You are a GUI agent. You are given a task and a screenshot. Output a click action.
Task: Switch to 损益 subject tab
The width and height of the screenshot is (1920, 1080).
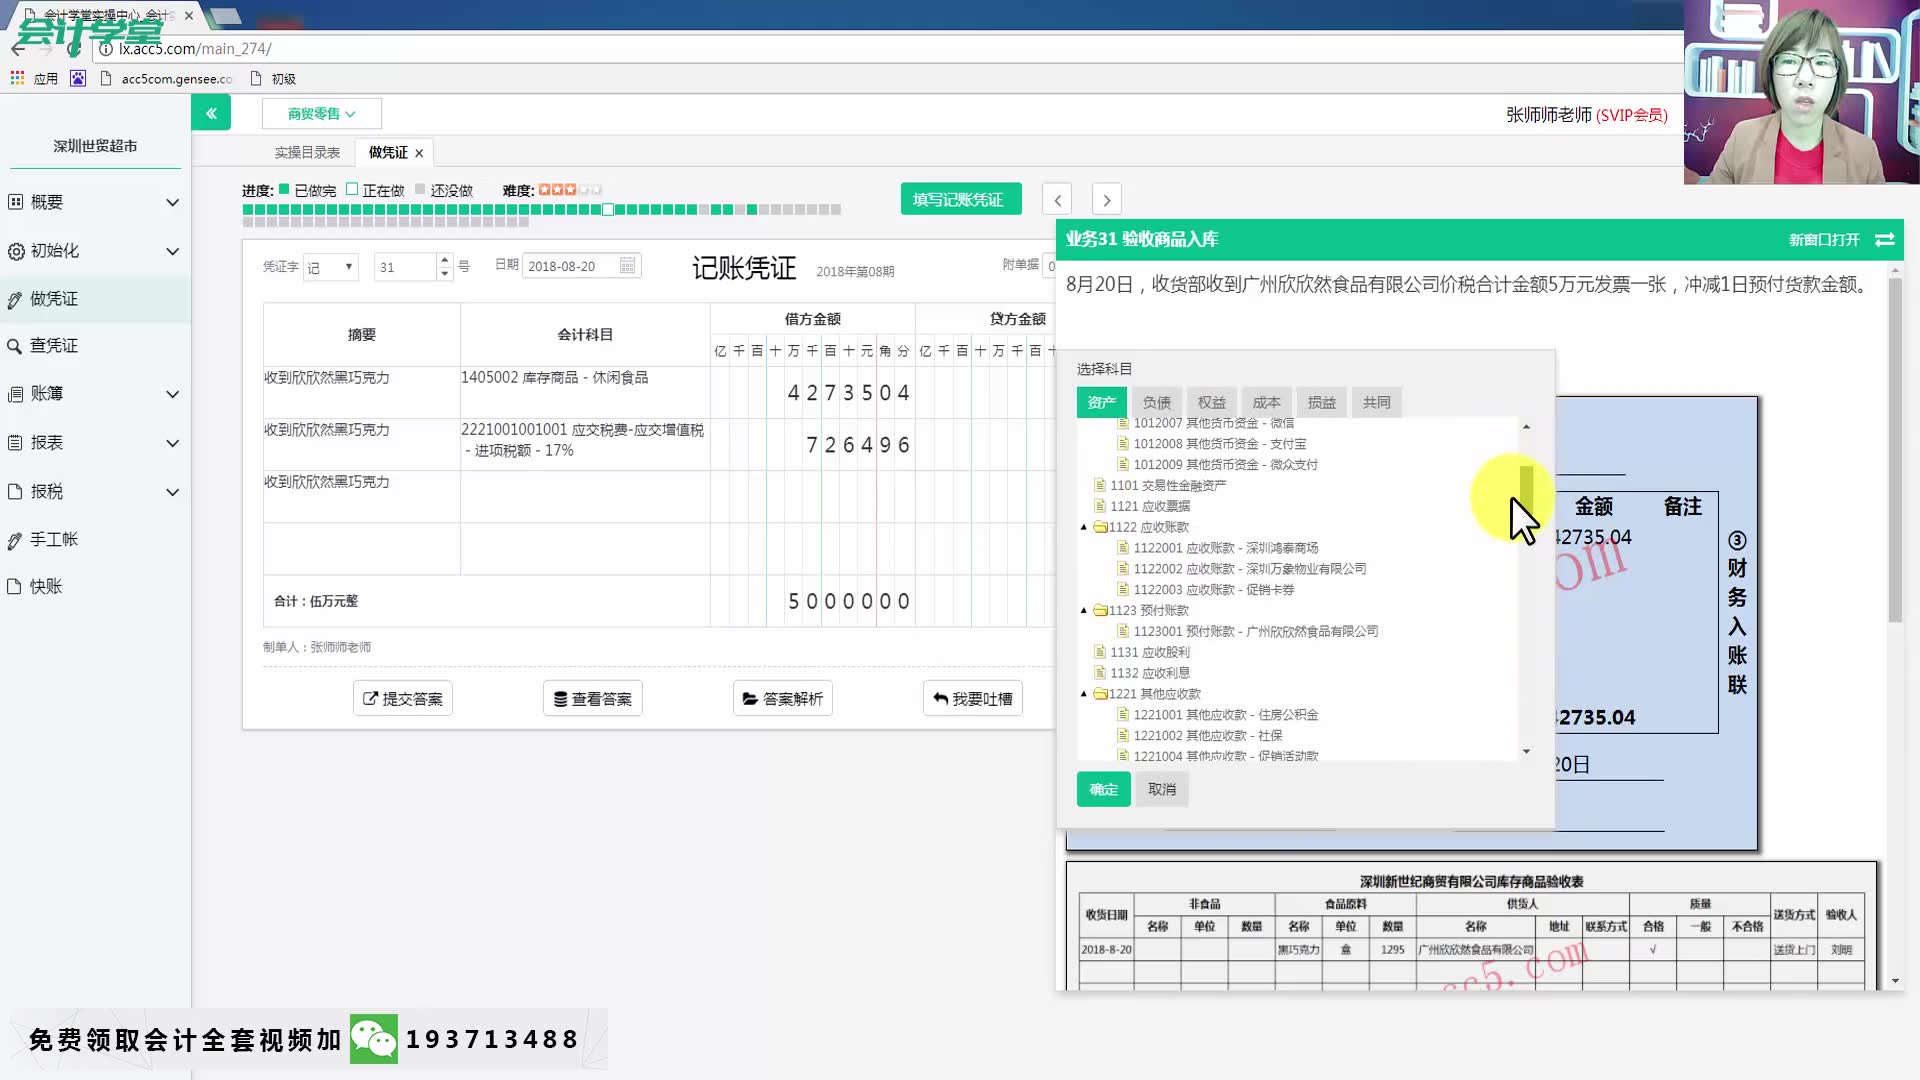pos(1321,402)
